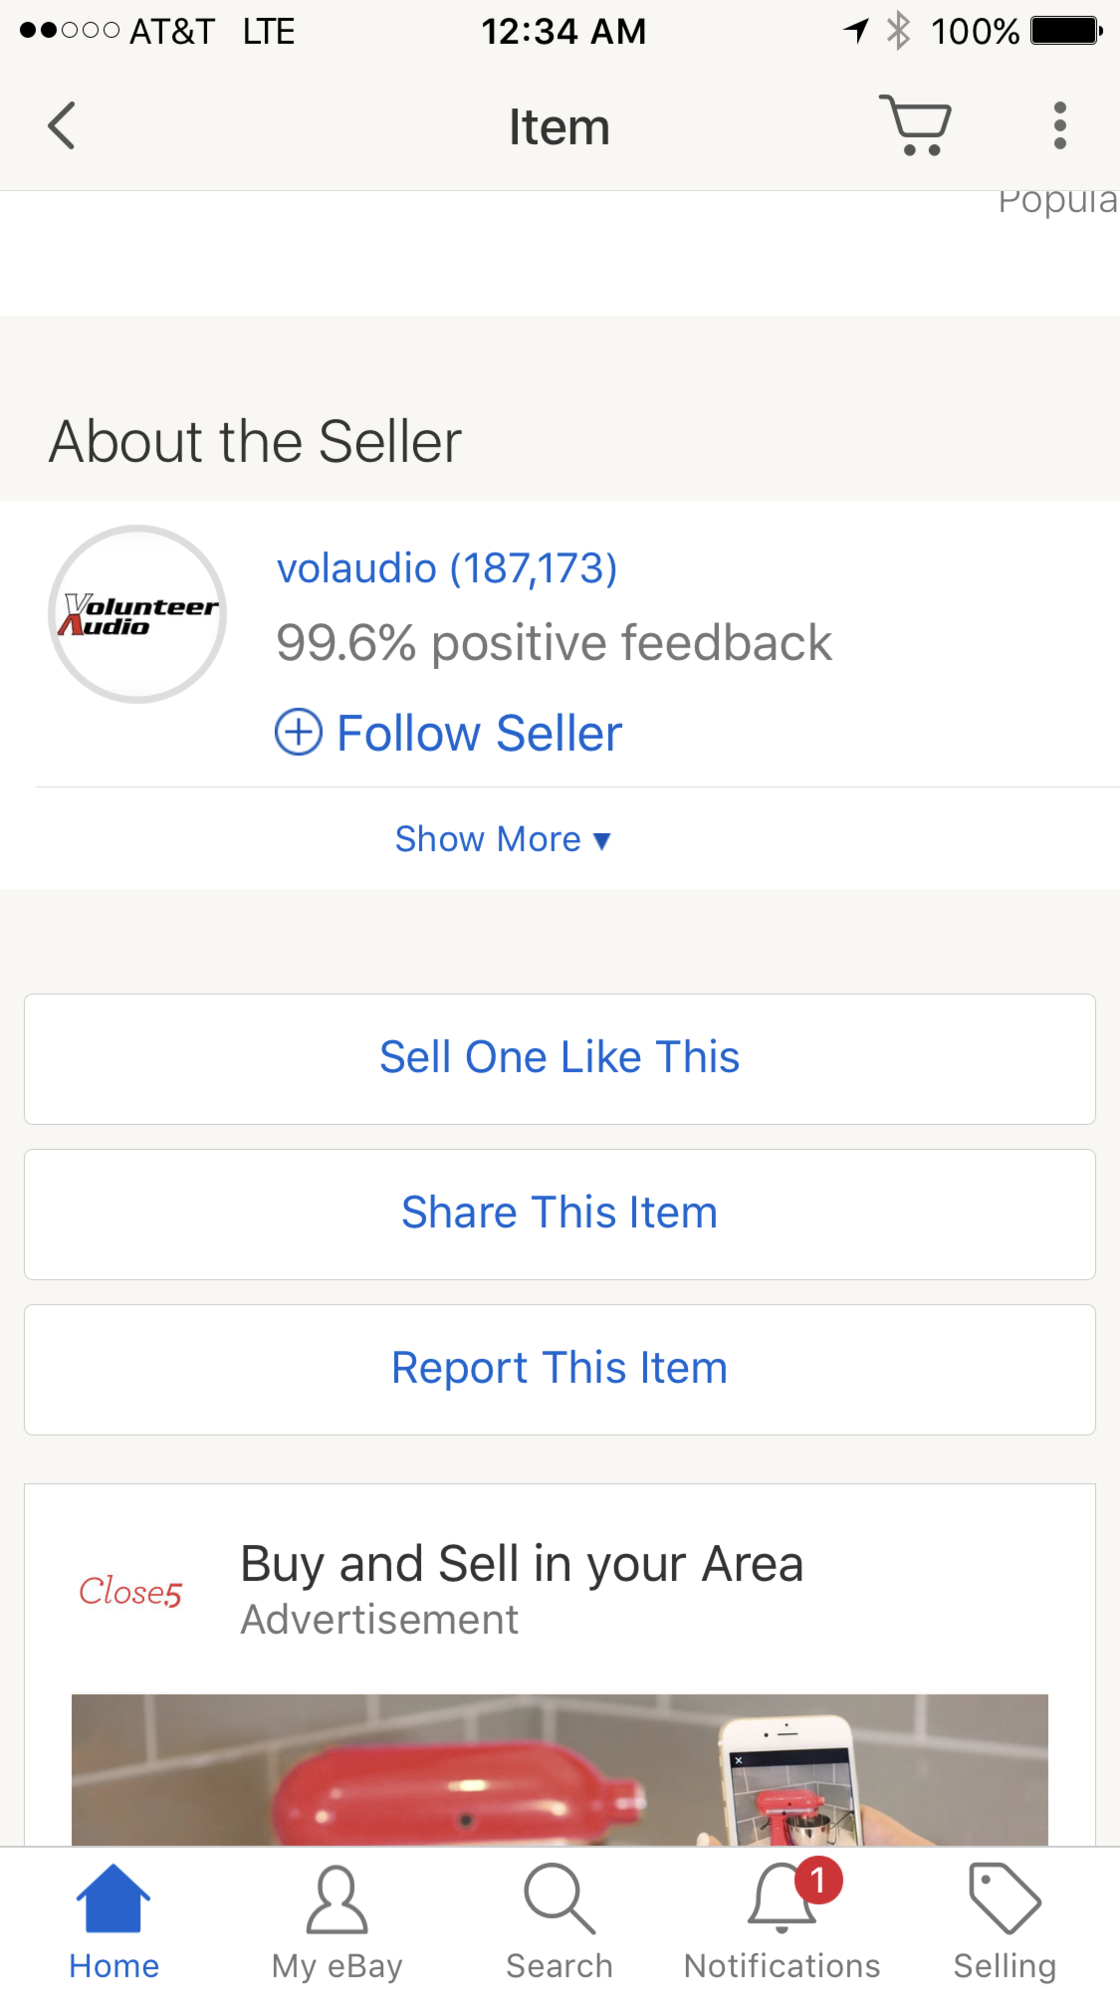1120x1992 pixels.
Task: Tap the plus circle Follow icon
Action: click(x=298, y=732)
